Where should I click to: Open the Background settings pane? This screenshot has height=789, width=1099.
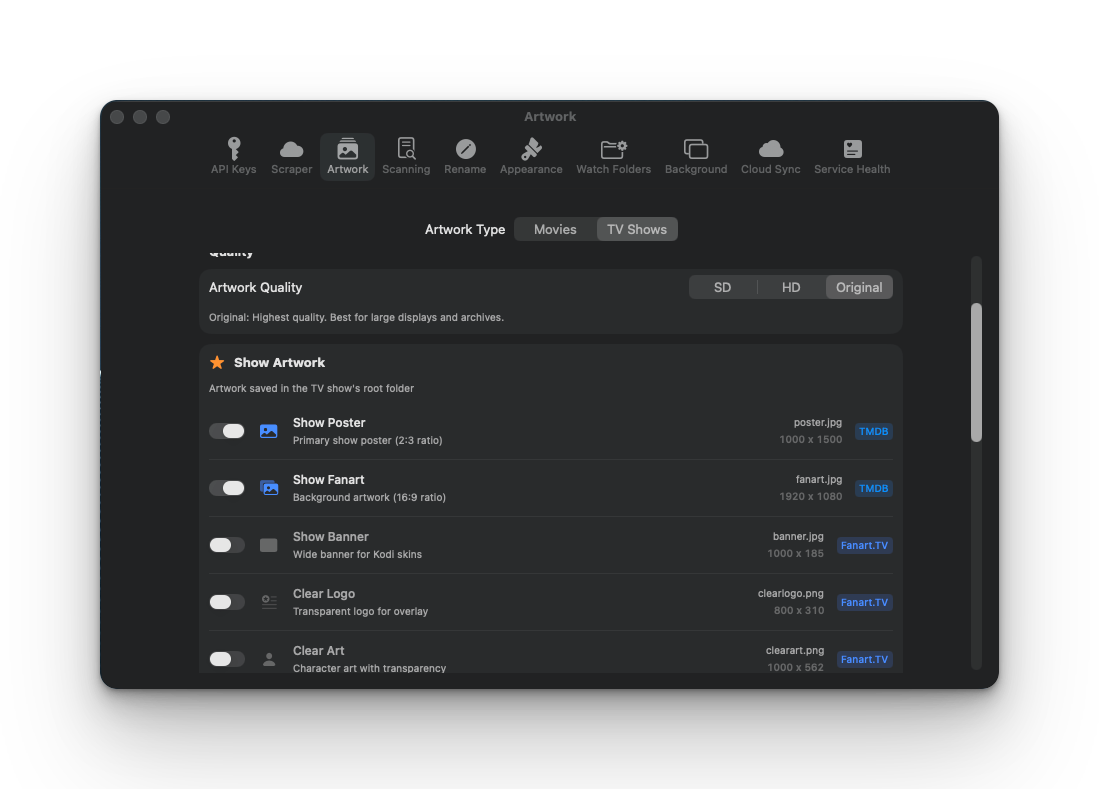(x=696, y=157)
